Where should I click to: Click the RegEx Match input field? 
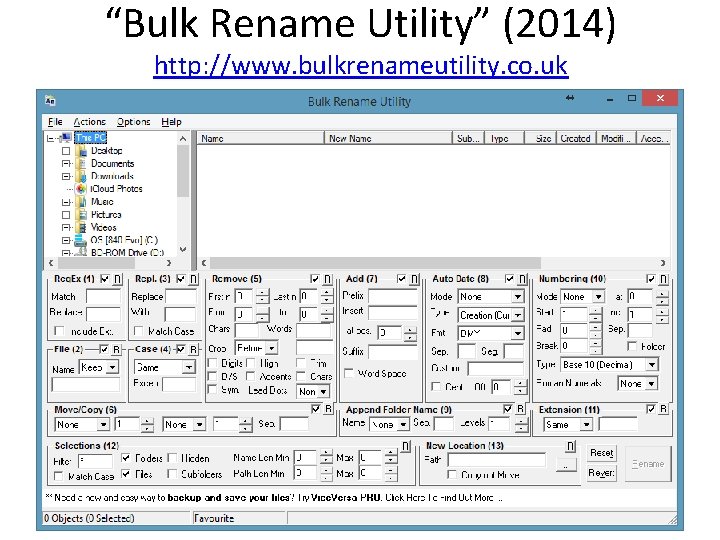click(x=103, y=297)
